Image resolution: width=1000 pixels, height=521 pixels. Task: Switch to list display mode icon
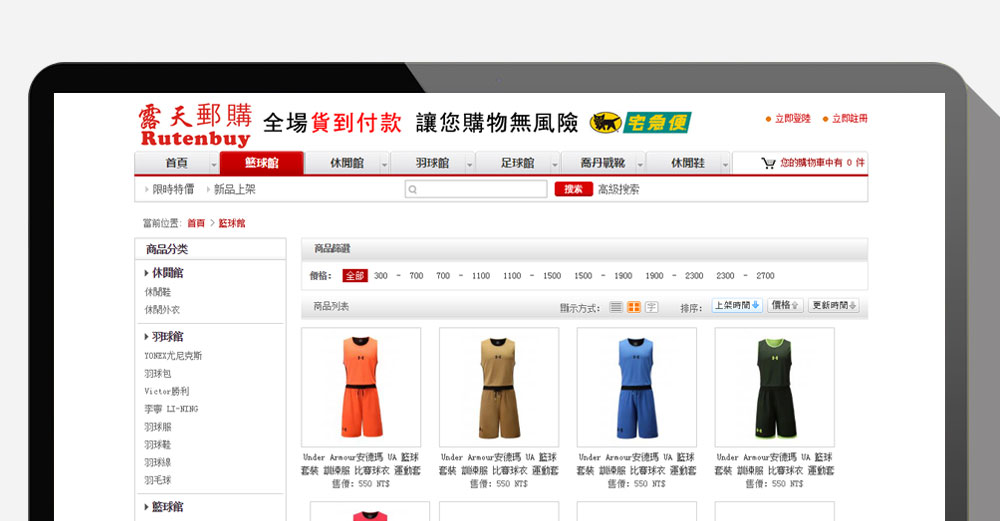click(615, 307)
